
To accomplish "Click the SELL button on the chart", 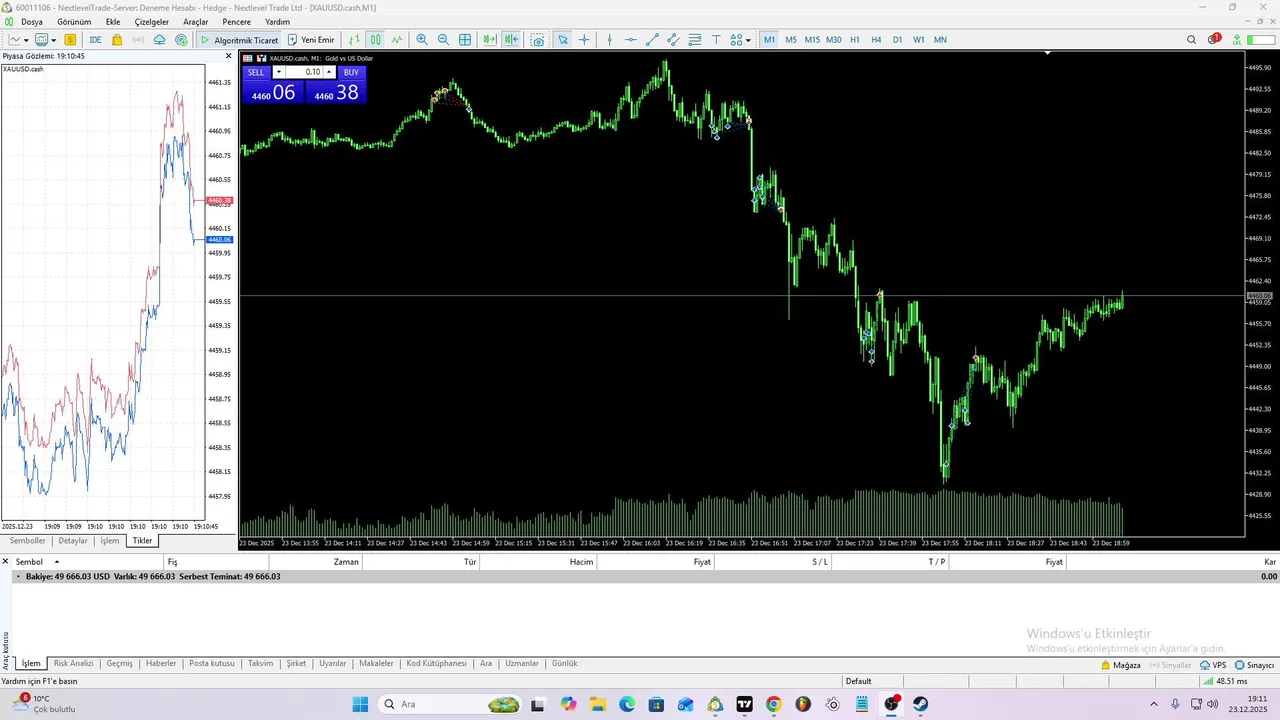I will 256,72.
